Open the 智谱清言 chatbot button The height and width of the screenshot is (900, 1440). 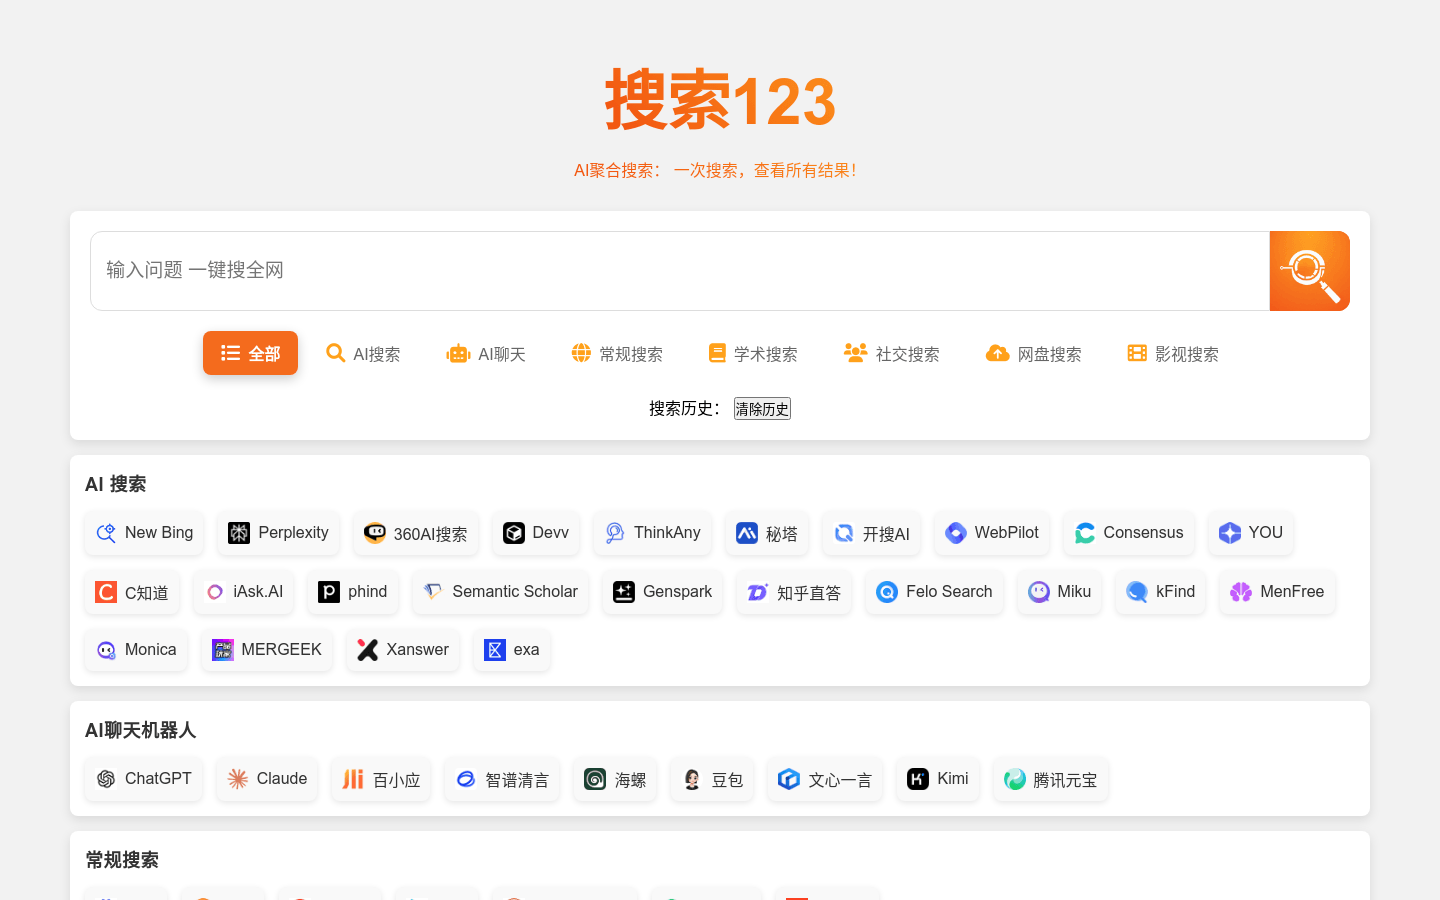pos(502,779)
